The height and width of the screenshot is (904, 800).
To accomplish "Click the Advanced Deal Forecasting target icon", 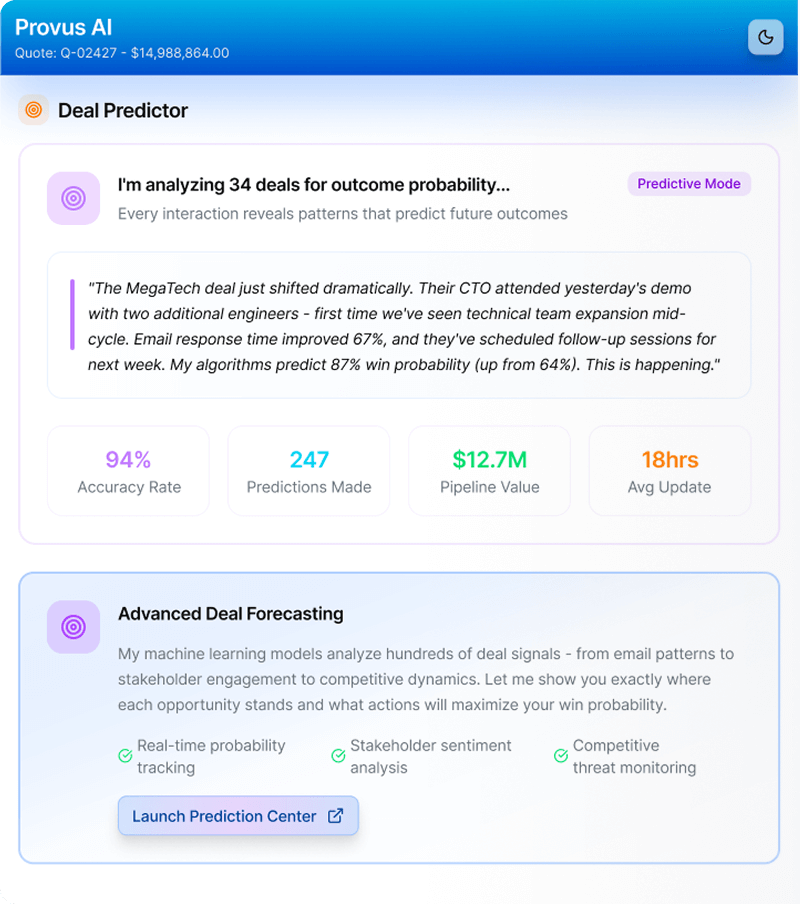I will coord(73,627).
